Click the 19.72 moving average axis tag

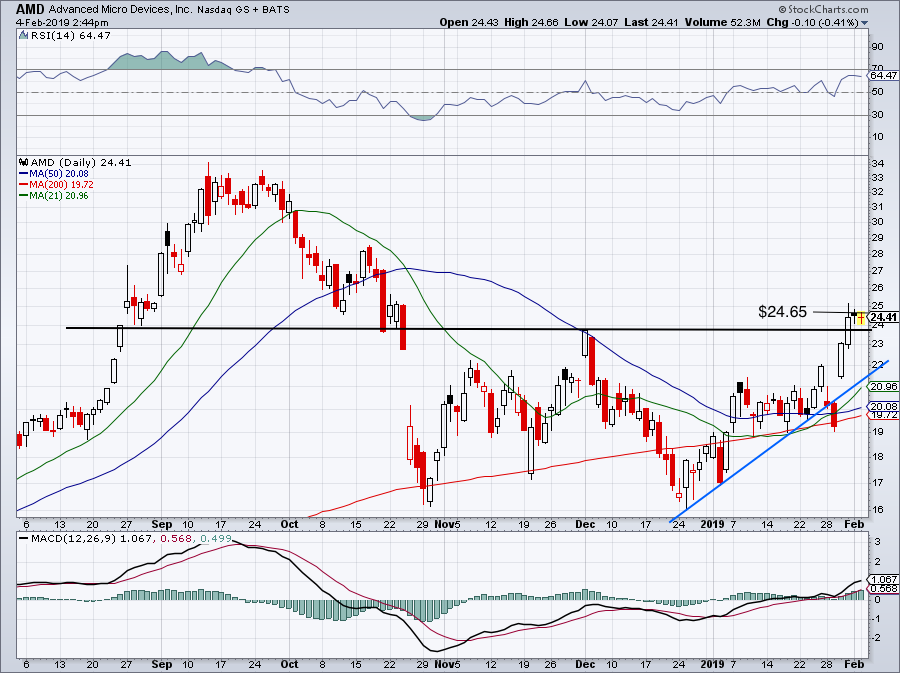pos(884,415)
